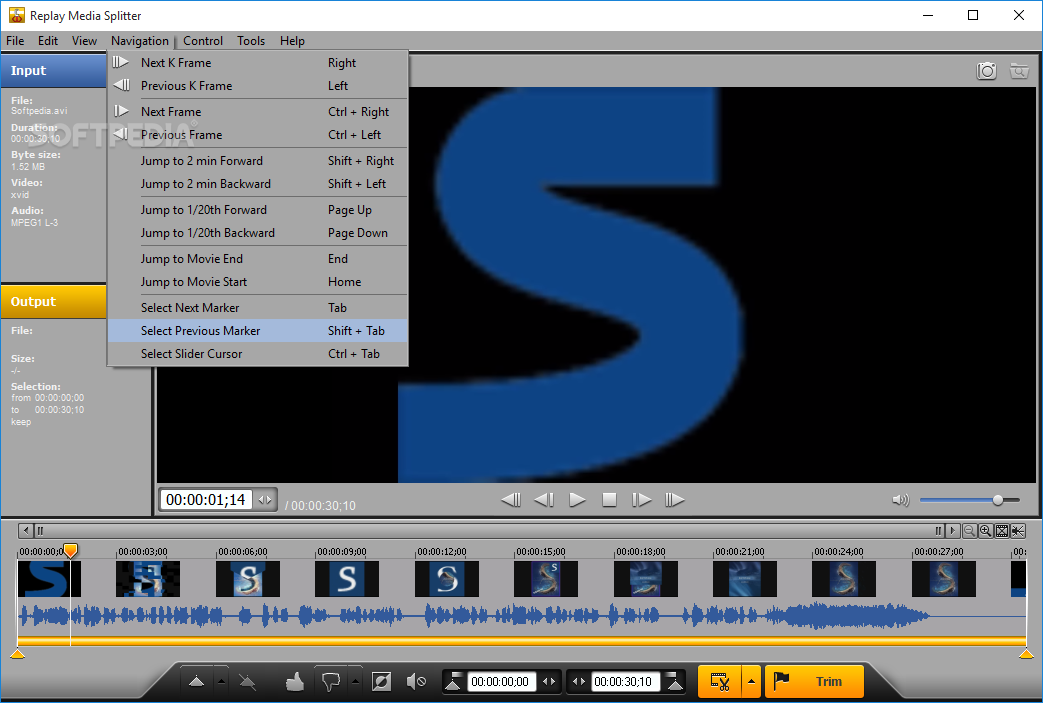The height and width of the screenshot is (703, 1043).
Task: Click the stepper arrows of end time field
Action: pyautogui.click(x=579, y=682)
